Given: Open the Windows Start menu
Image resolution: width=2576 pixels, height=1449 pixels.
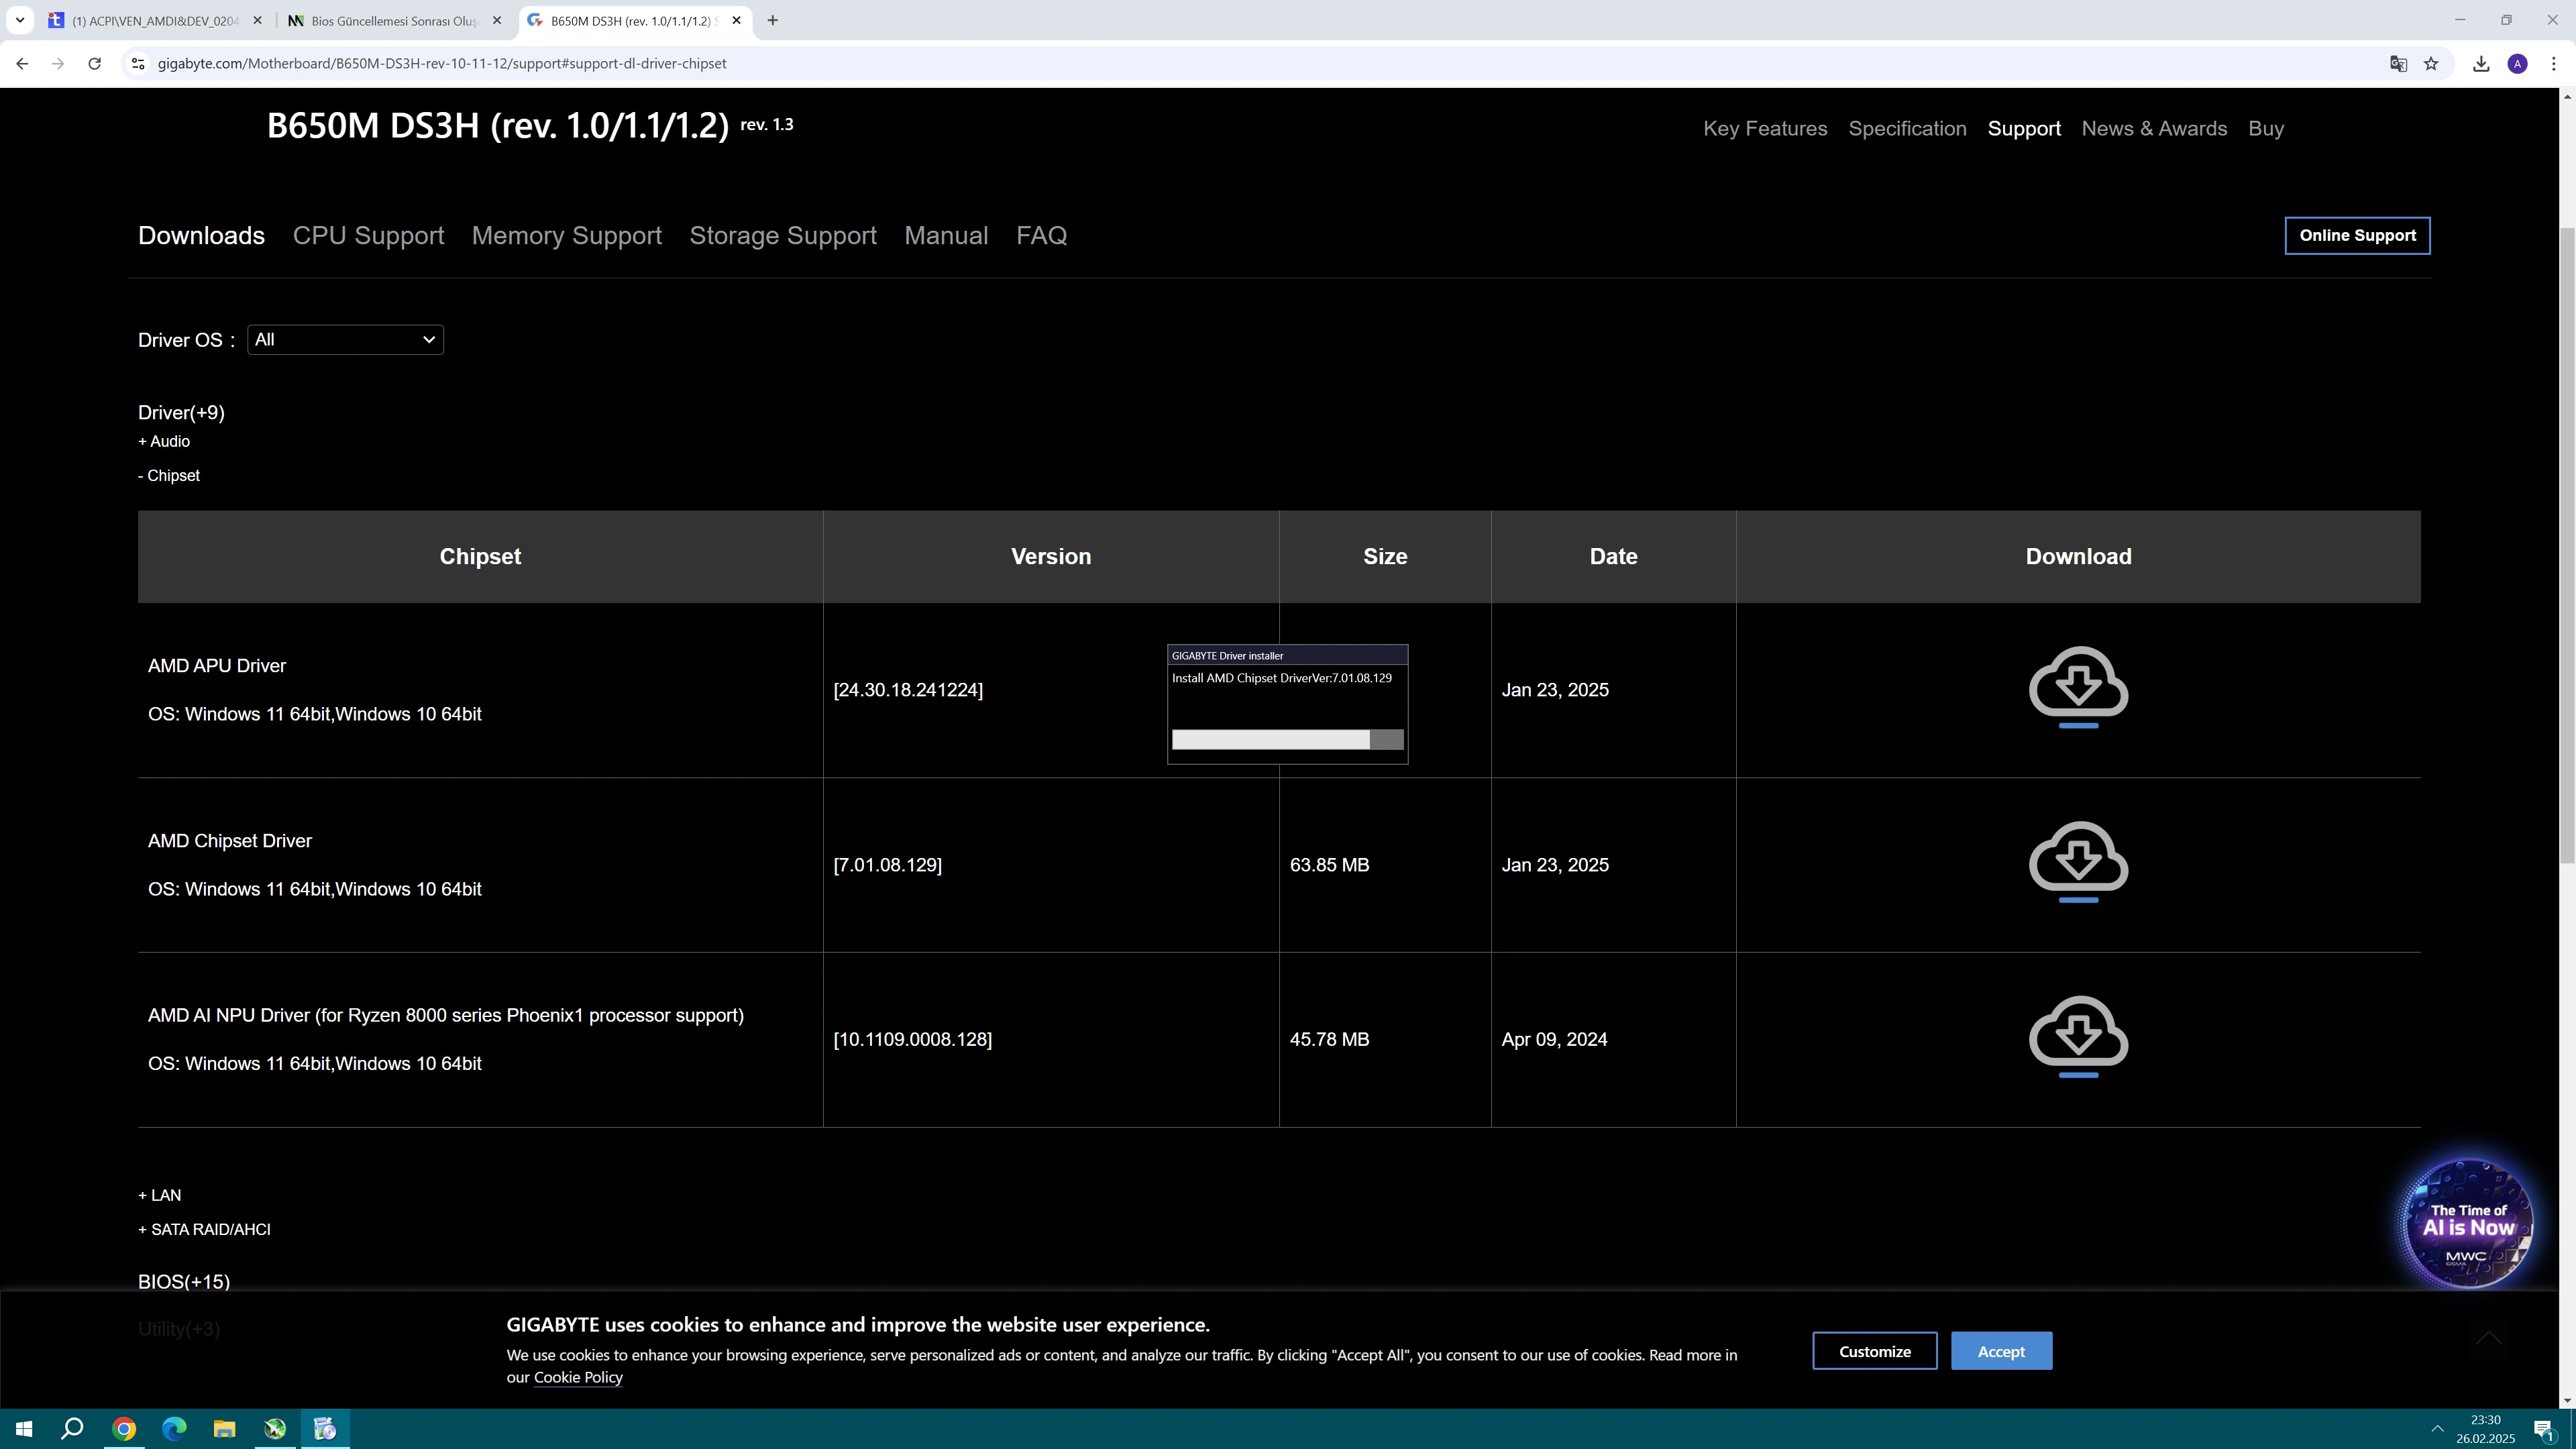Looking at the screenshot, I should click(24, 1429).
